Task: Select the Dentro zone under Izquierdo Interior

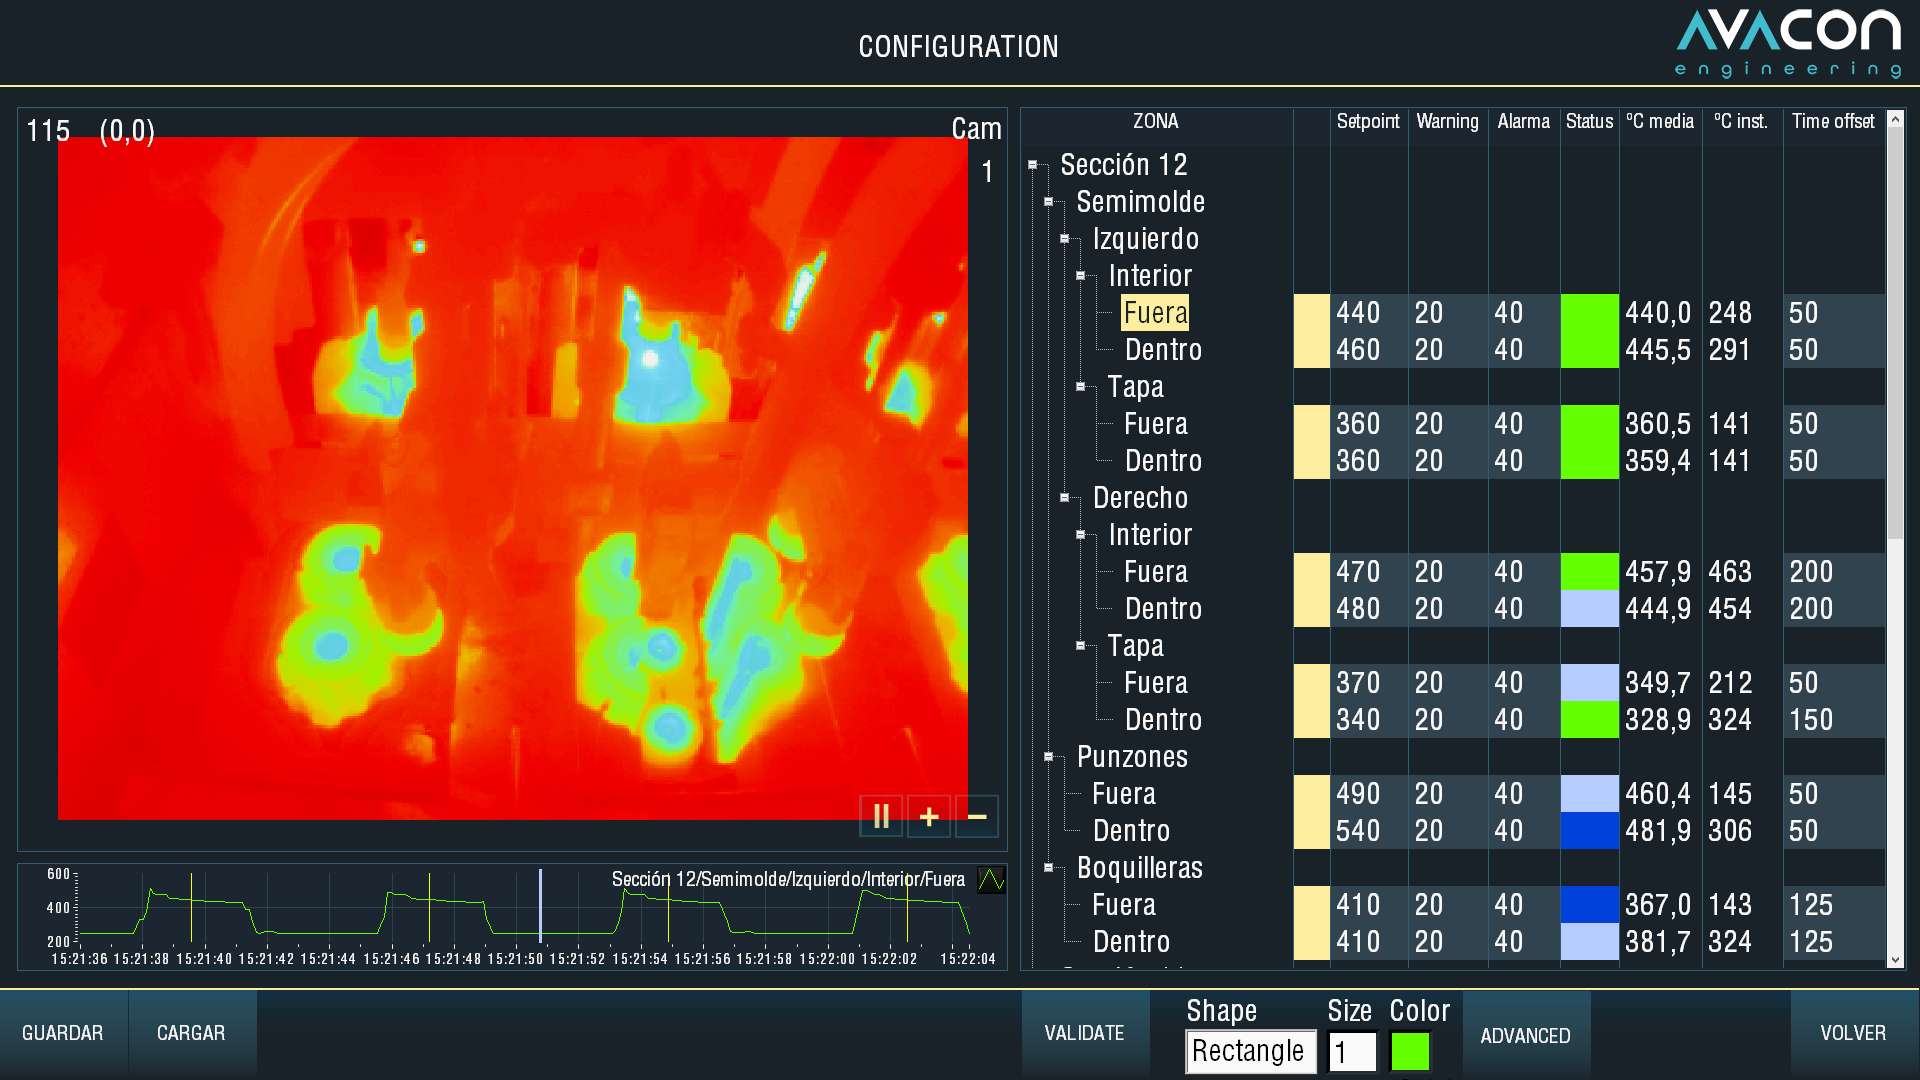Action: point(1163,350)
